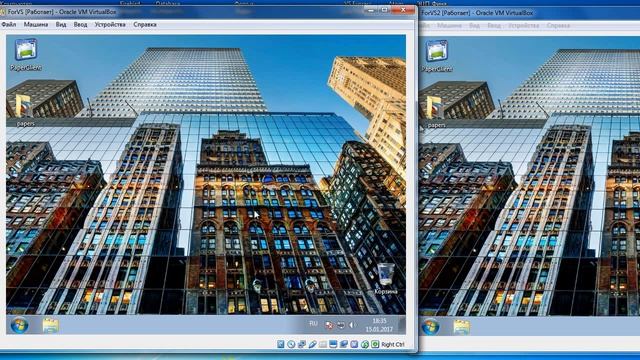Click Start button in ForVS2 guest taskbar
Viewport: 640px width, 360px height.
pyautogui.click(x=431, y=327)
